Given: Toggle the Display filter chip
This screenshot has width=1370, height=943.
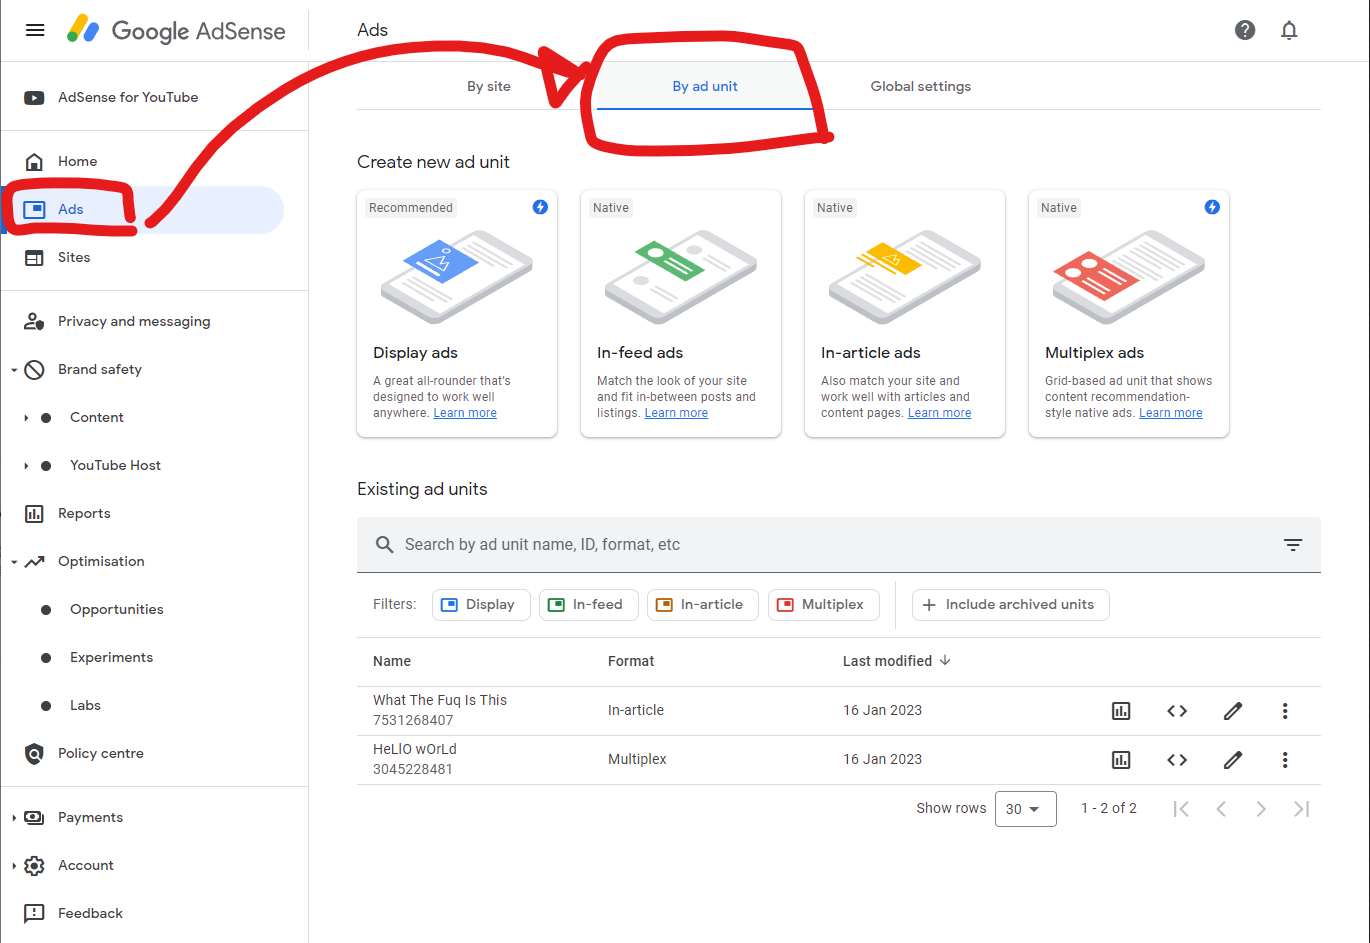Looking at the screenshot, I should 481,605.
